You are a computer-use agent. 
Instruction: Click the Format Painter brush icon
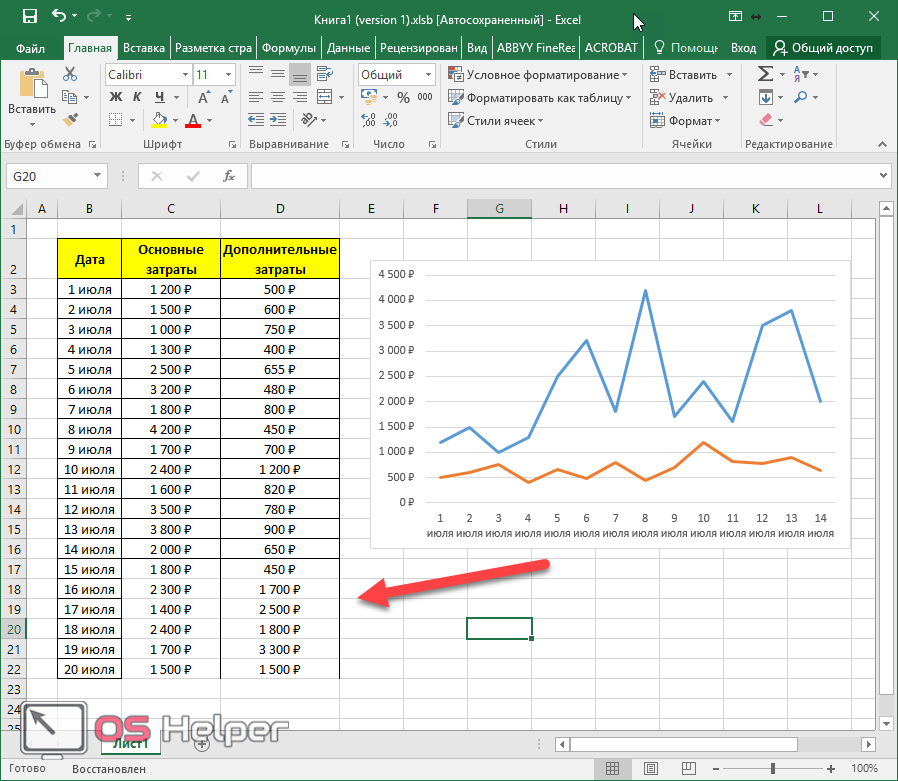(x=70, y=120)
